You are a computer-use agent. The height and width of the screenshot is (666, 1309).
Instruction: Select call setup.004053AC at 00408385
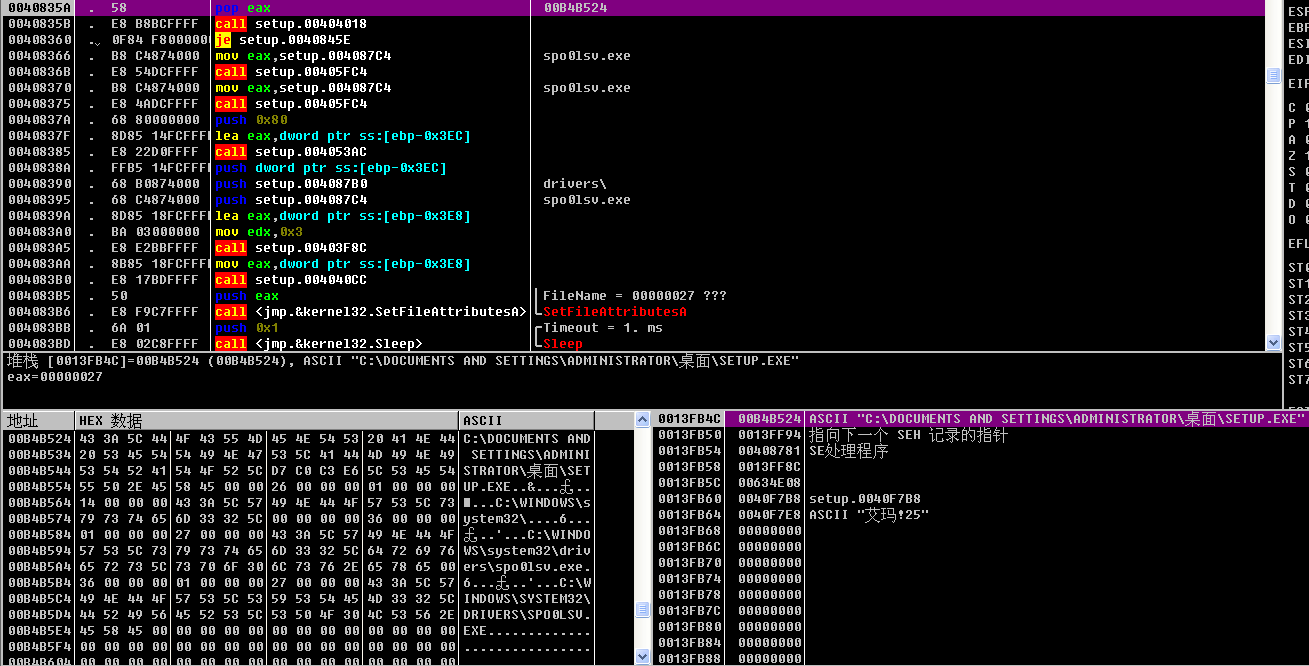point(632,152)
